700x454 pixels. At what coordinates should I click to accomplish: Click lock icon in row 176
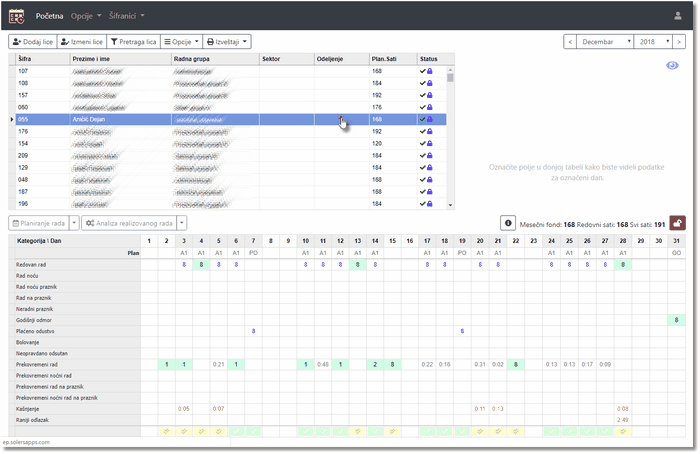point(429,131)
